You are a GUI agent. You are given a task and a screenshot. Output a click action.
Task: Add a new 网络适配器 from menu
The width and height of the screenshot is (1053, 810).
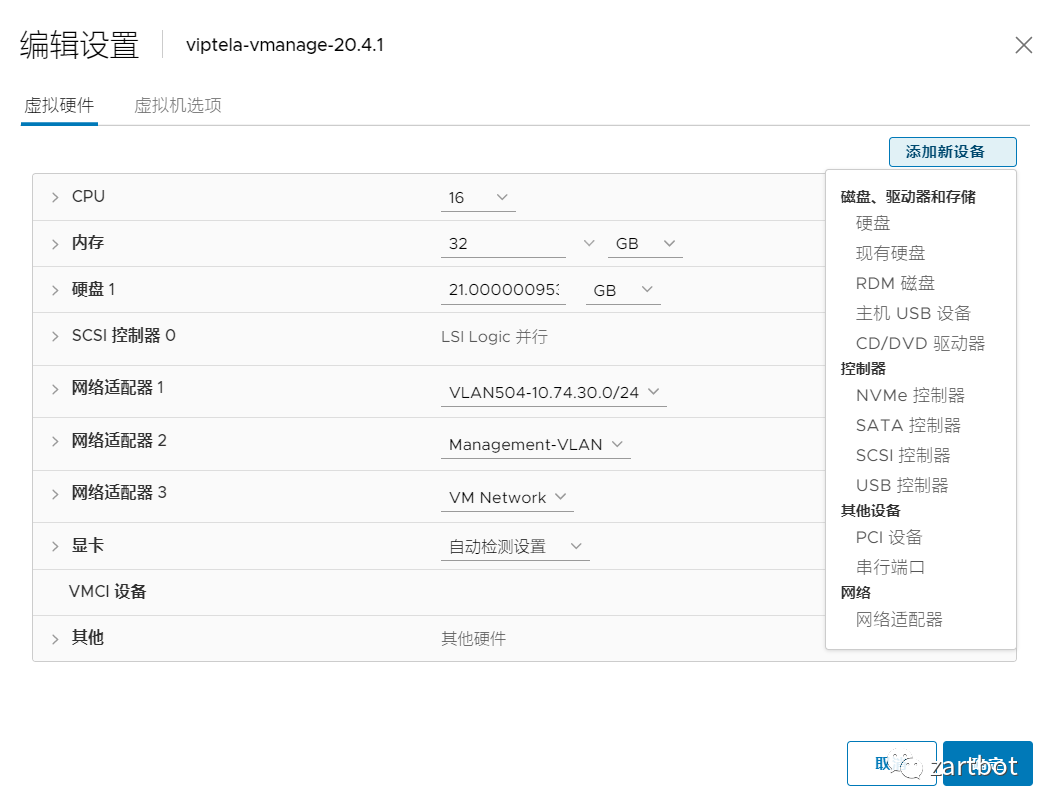(x=899, y=620)
